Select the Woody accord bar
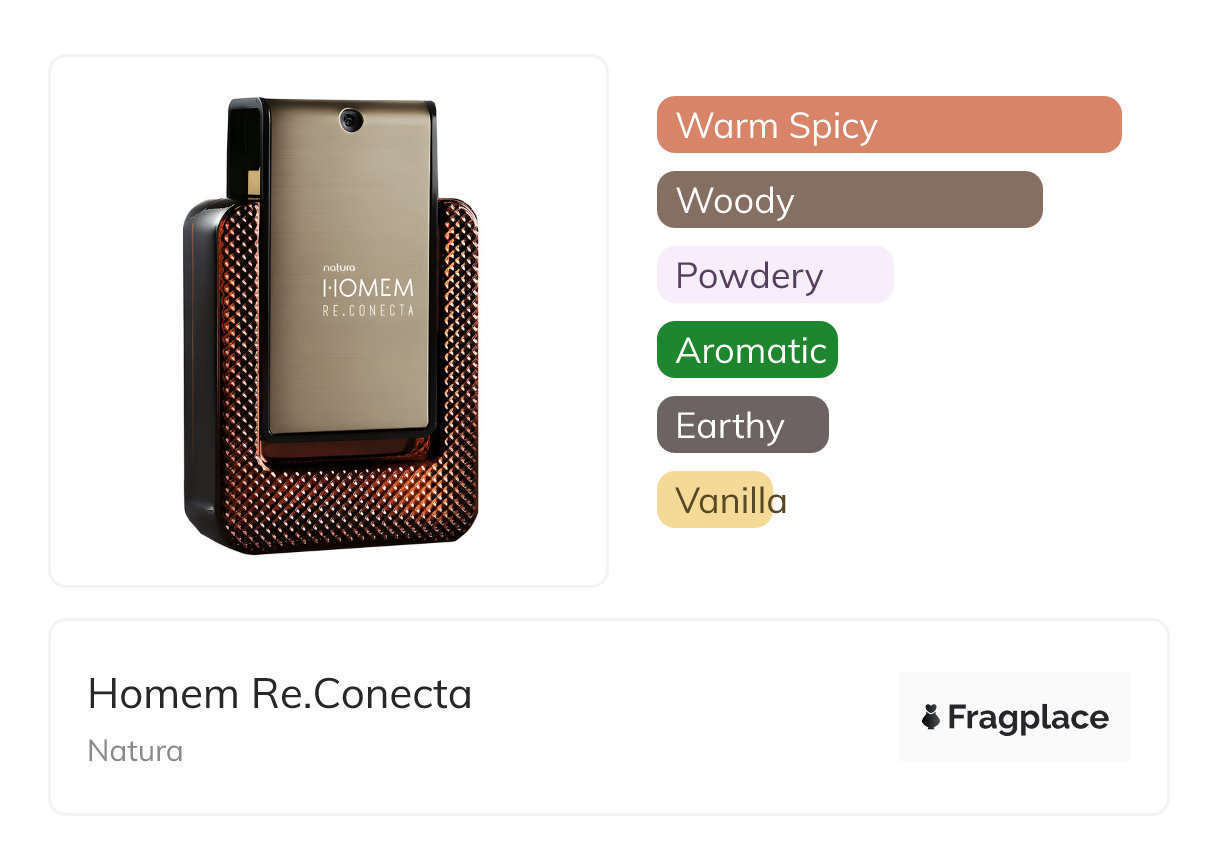The image size is (1218, 864). coord(850,200)
